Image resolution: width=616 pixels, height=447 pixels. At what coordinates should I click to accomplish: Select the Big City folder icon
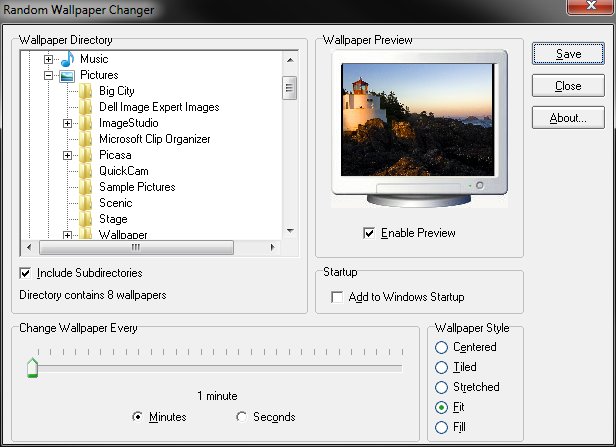click(x=86, y=91)
